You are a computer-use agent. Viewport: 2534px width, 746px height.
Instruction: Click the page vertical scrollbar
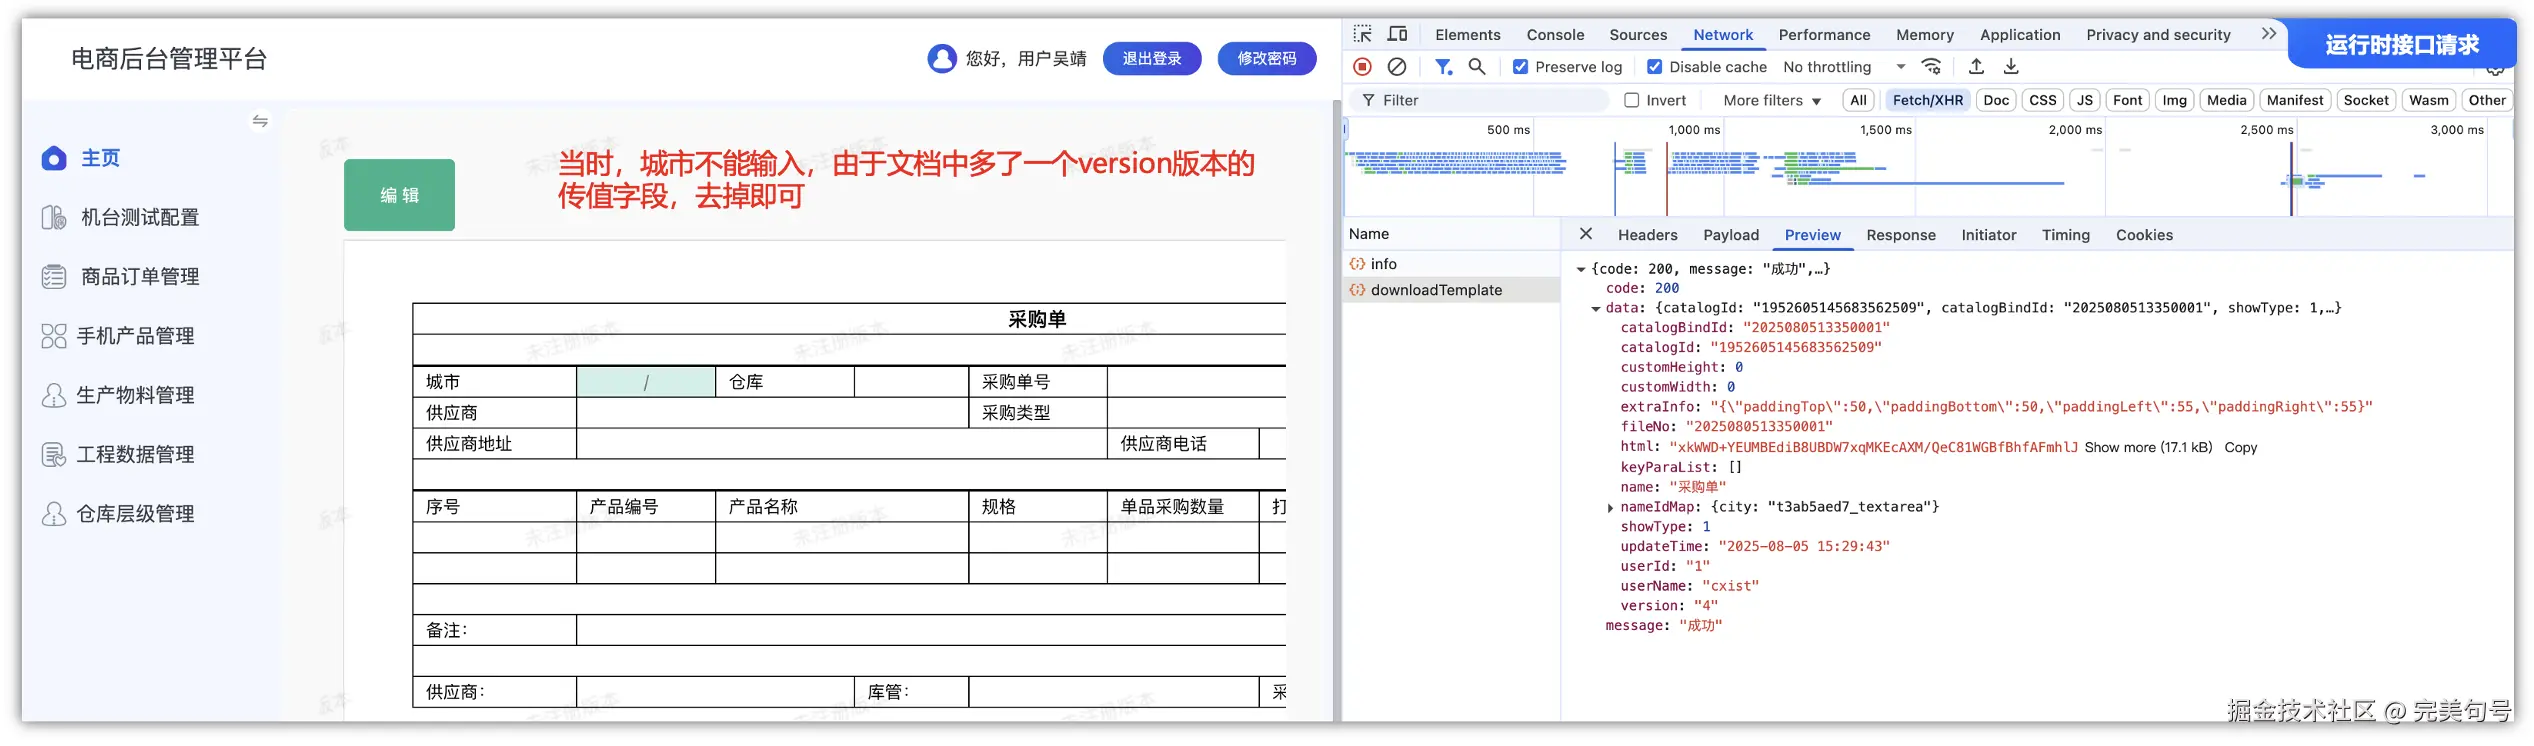click(x=1336, y=410)
